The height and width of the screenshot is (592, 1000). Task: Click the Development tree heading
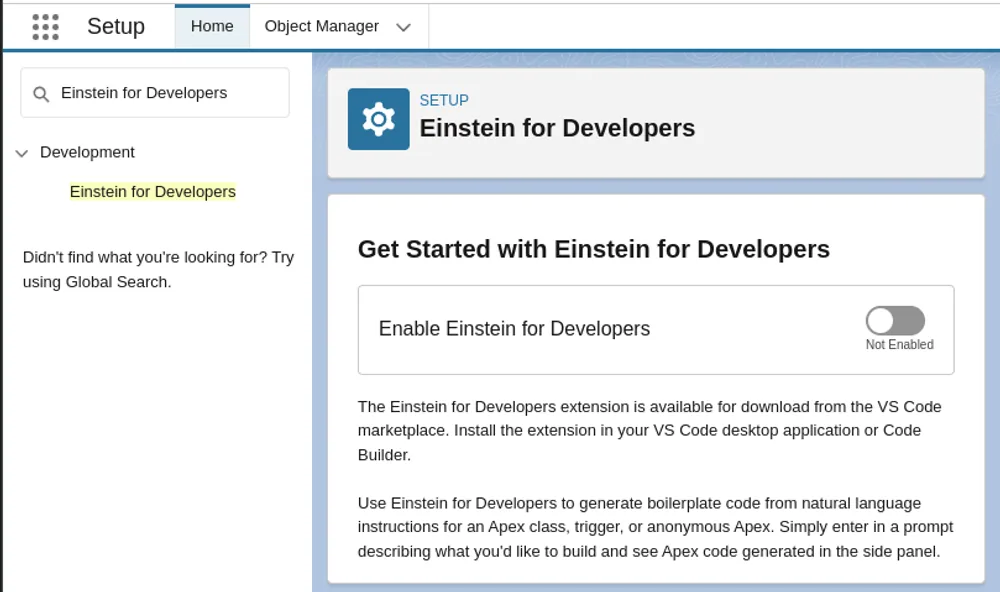pos(87,152)
